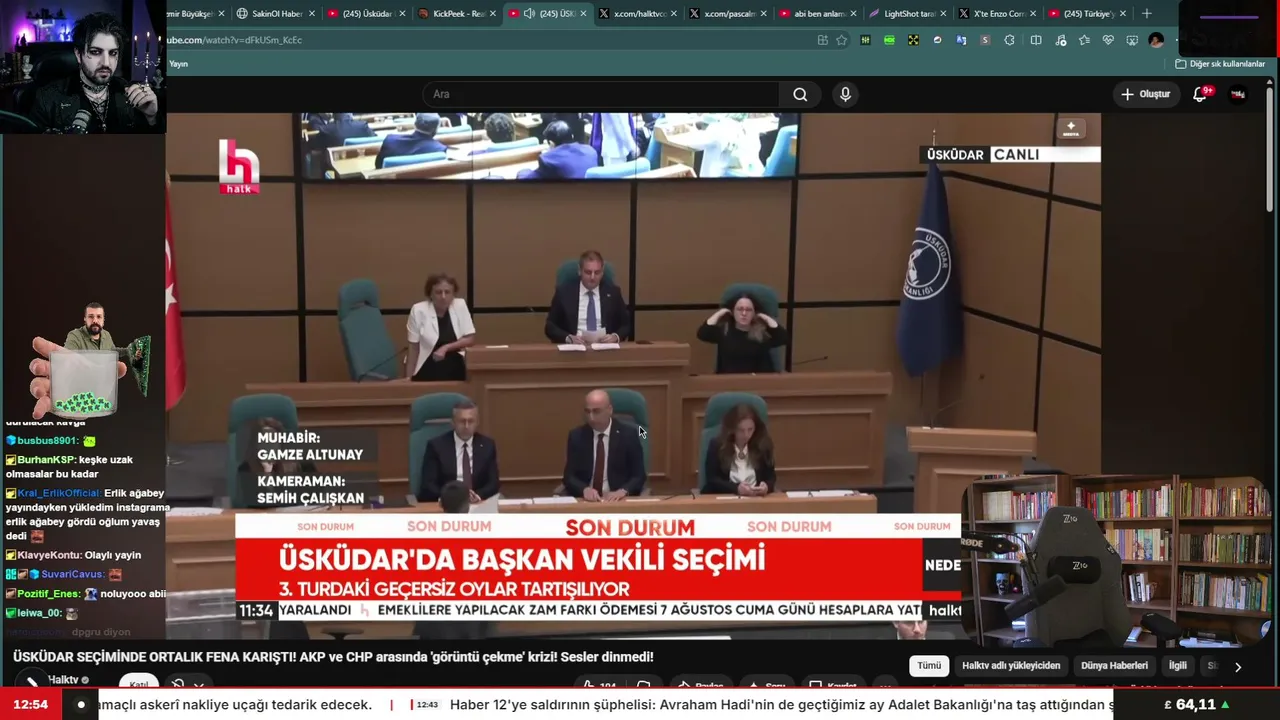Open YouTube notifications bell
Viewport: 1280px width, 720px height.
pos(1200,94)
